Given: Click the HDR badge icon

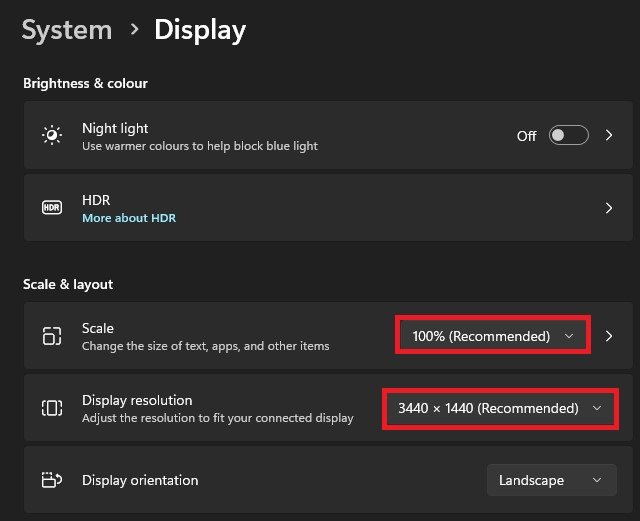Looking at the screenshot, I should coord(51,208).
